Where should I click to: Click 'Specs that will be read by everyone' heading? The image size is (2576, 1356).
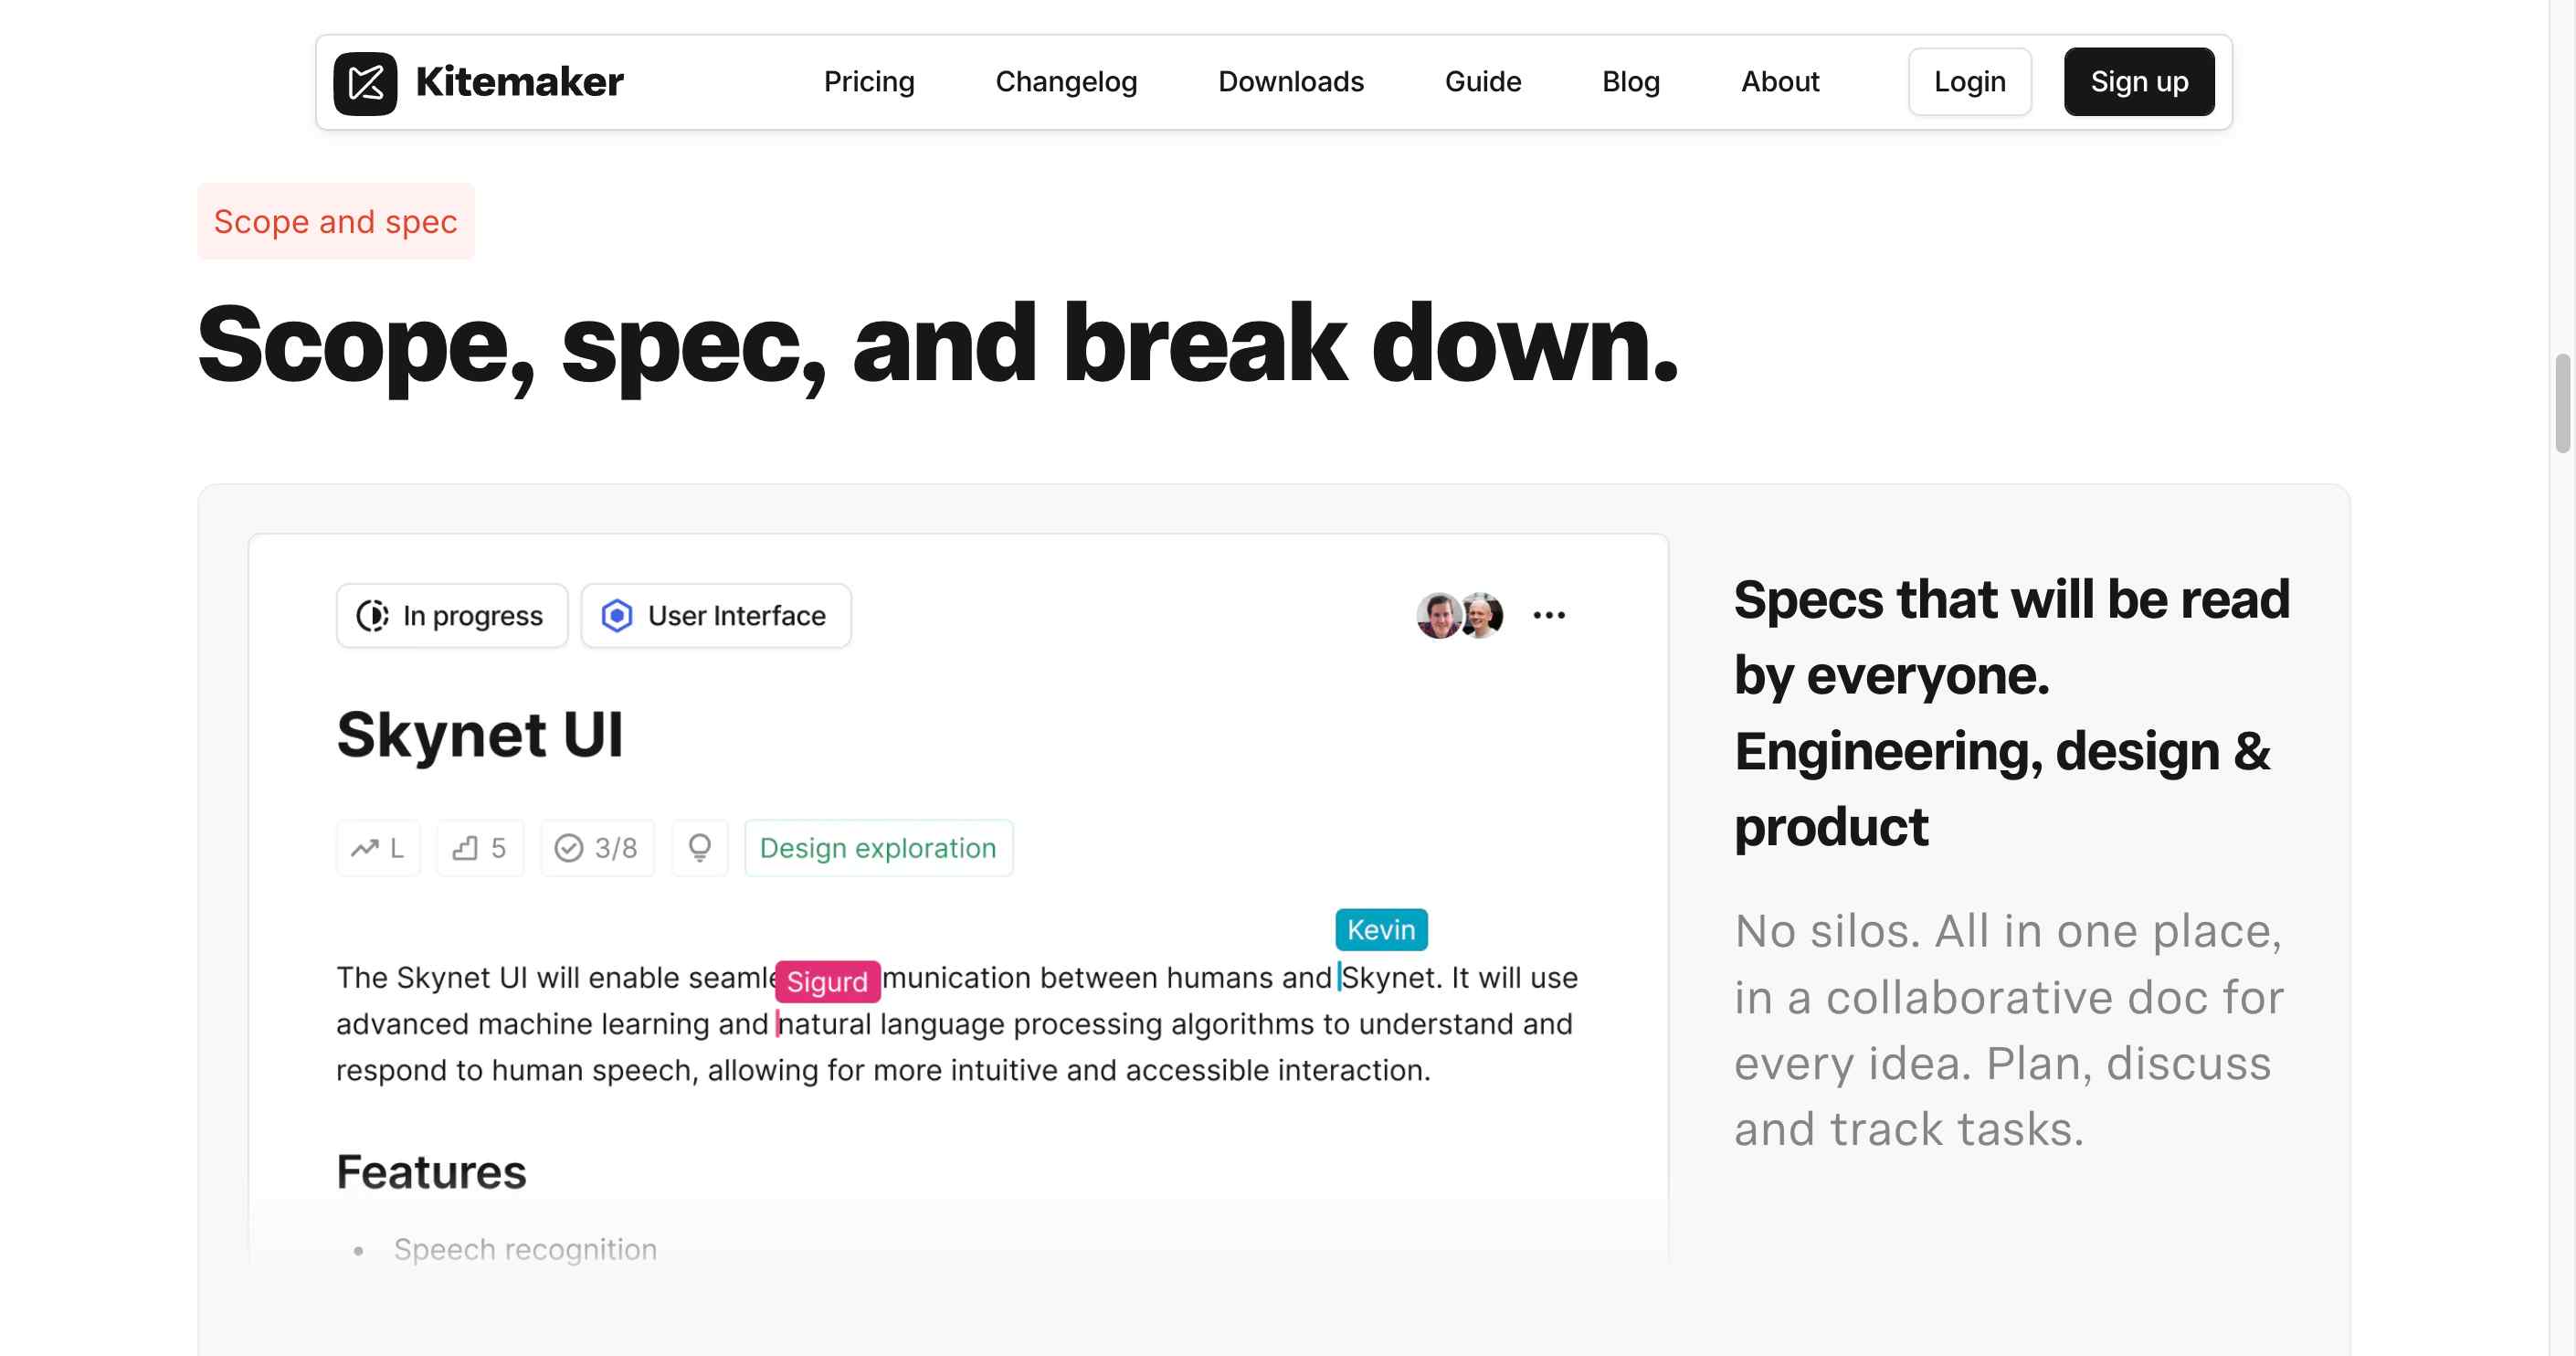coord(2011,713)
